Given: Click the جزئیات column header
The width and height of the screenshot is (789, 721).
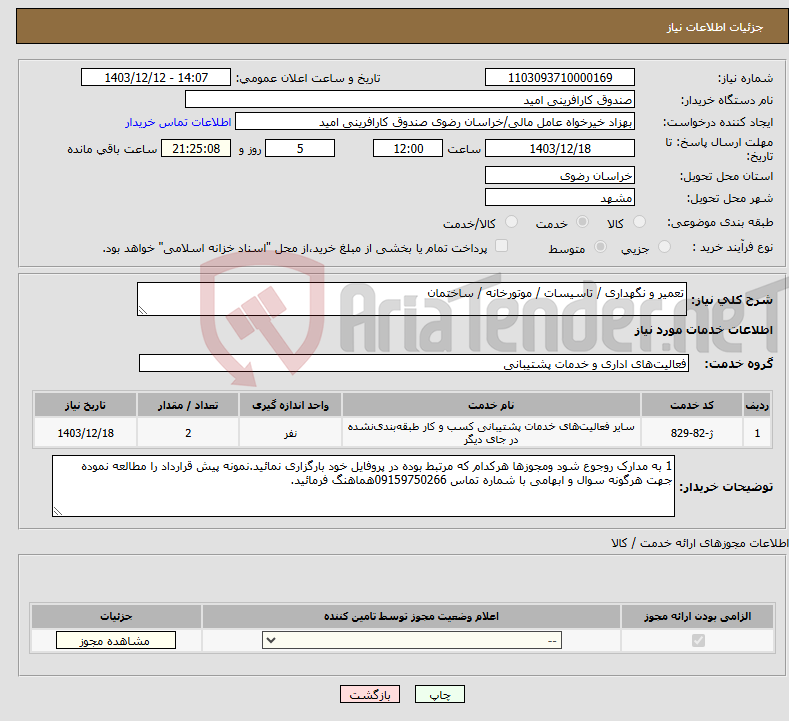Looking at the screenshot, I should pos(116,616).
